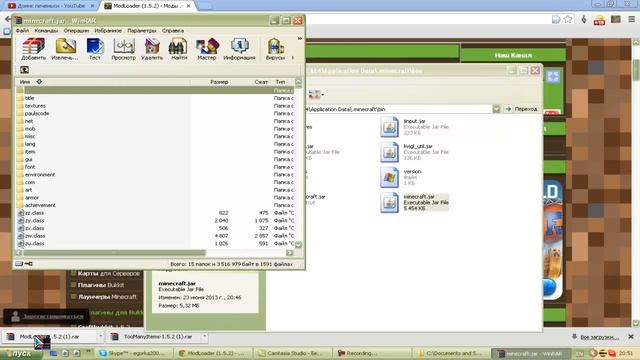The width and height of the screenshot is (640, 360).
Task: Select the armor folder in archive
Action: click(32, 198)
